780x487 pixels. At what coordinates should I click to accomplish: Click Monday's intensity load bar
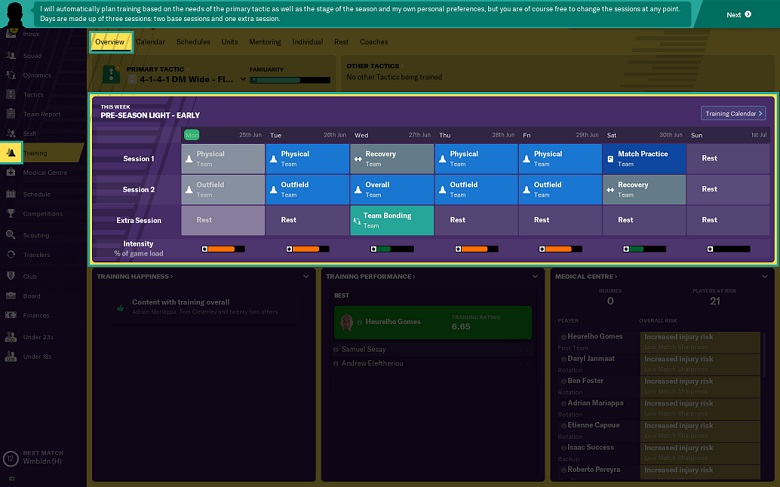[x=223, y=249]
